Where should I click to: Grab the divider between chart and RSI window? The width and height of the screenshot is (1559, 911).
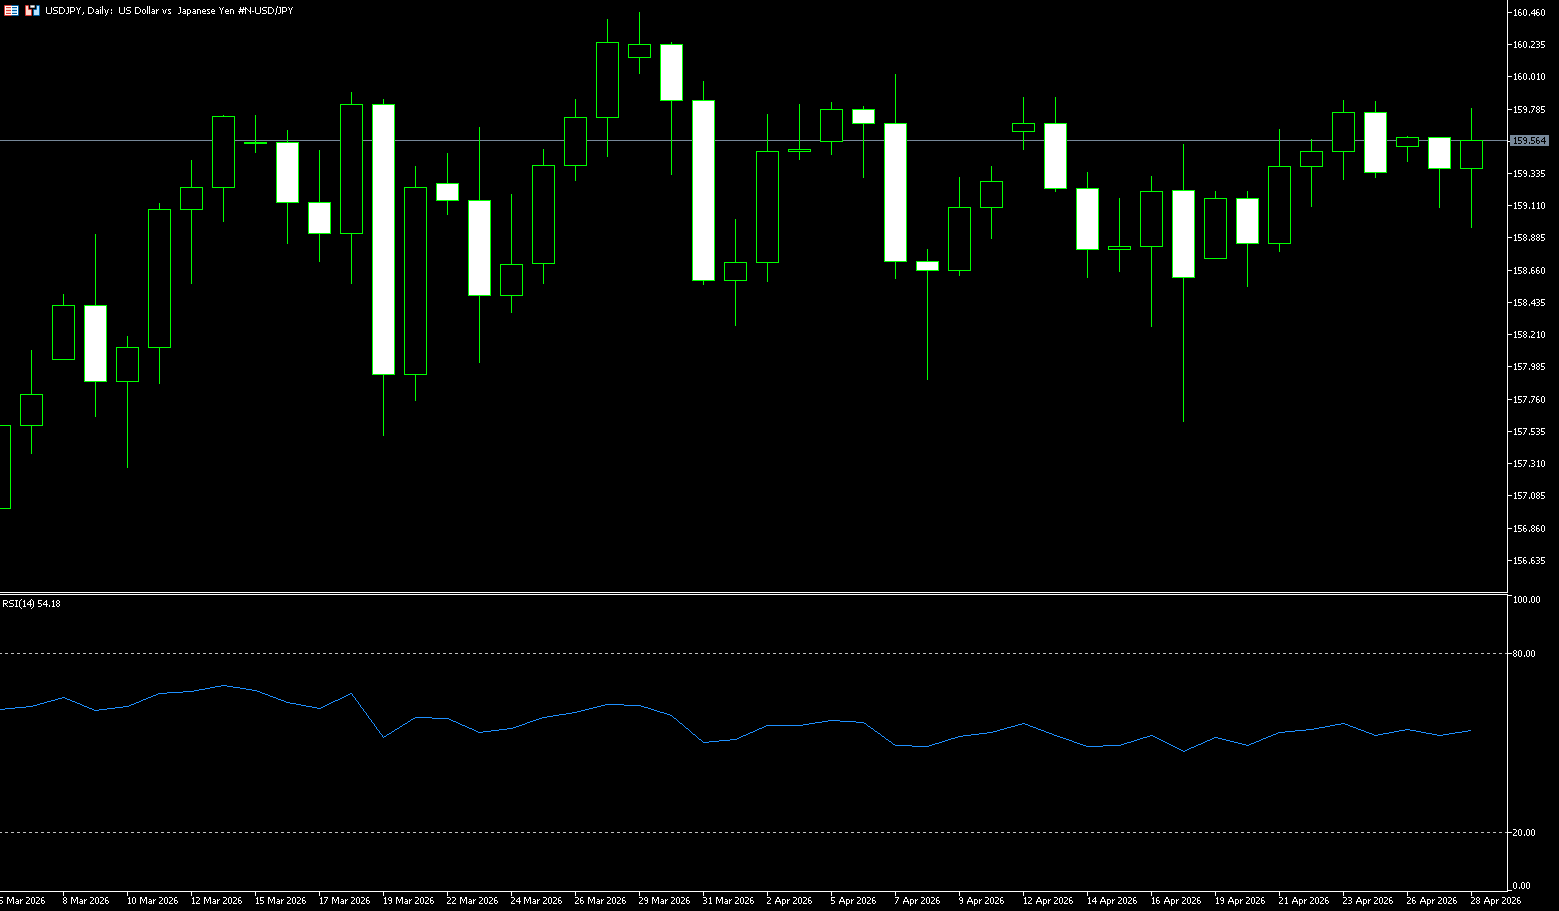click(x=750, y=594)
